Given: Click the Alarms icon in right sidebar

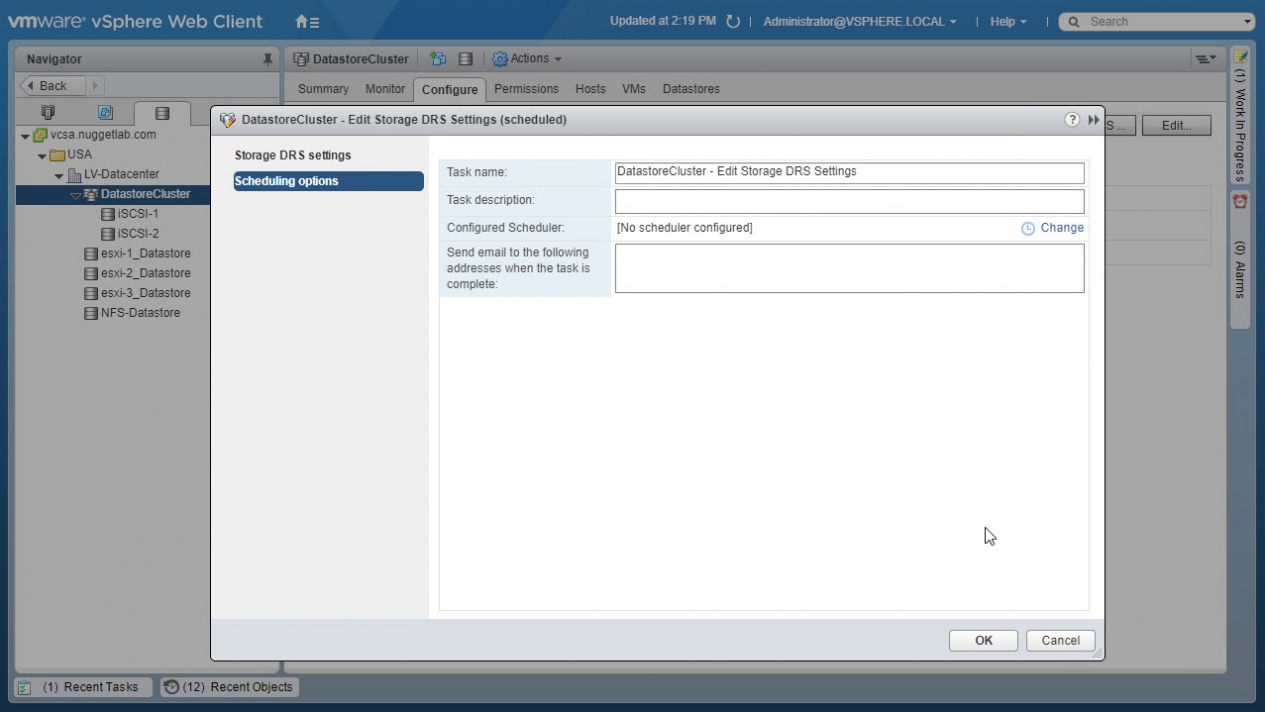Looking at the screenshot, I should point(1240,201).
